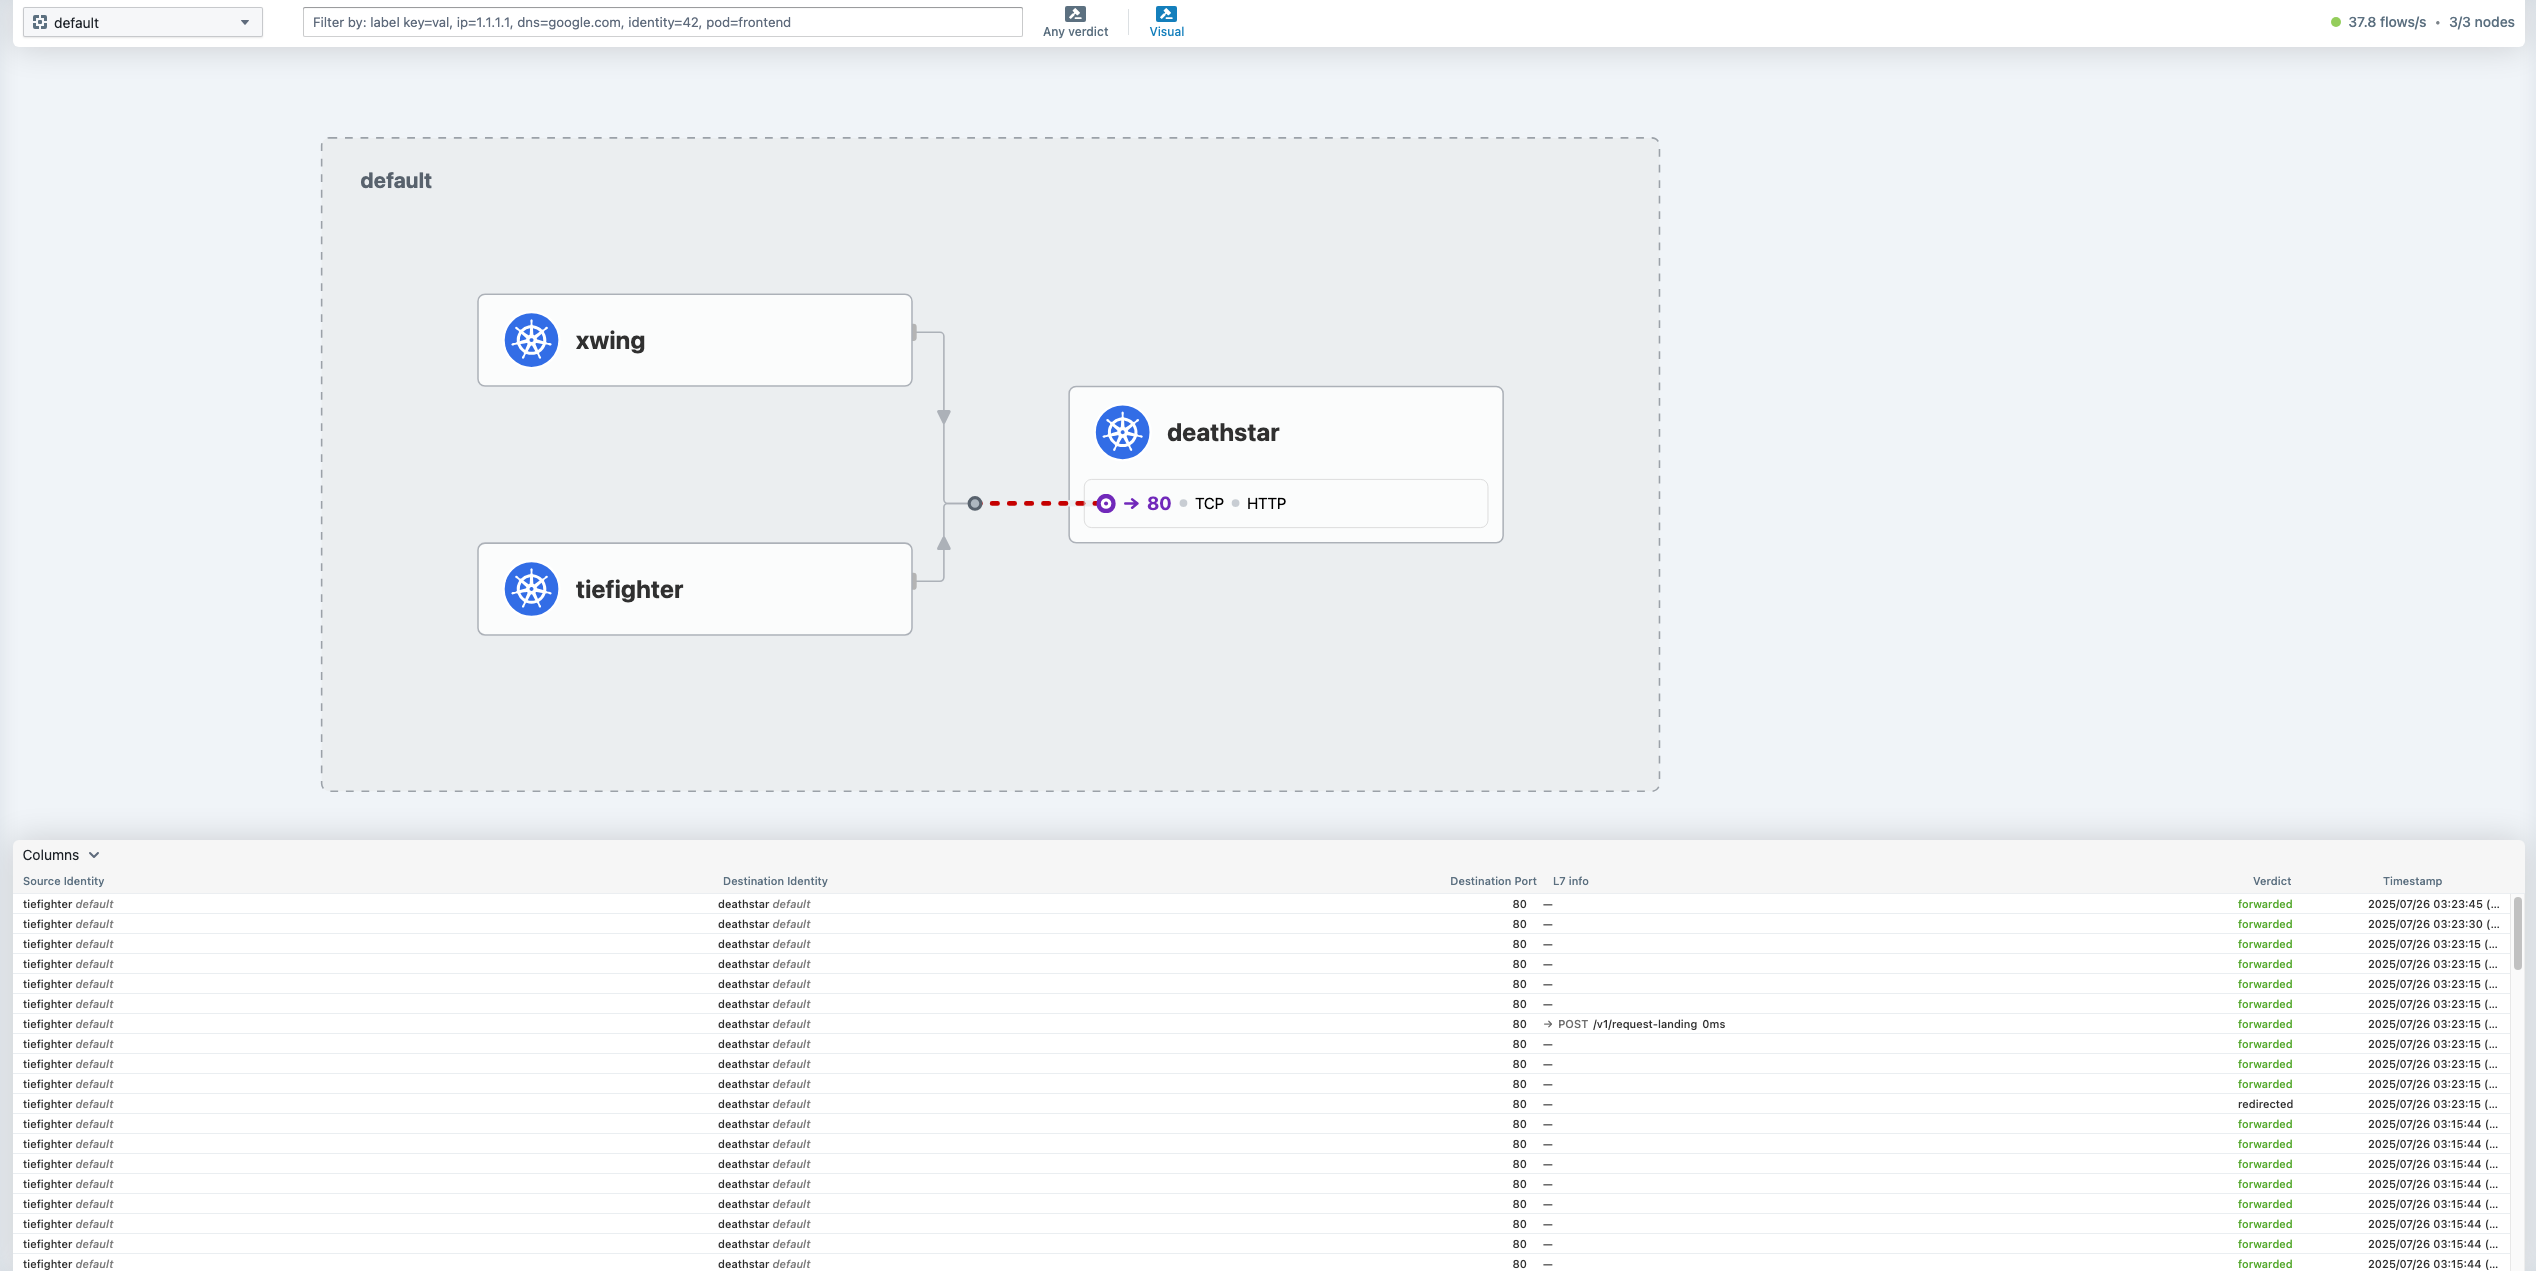Click the filter by label input field

662,22
